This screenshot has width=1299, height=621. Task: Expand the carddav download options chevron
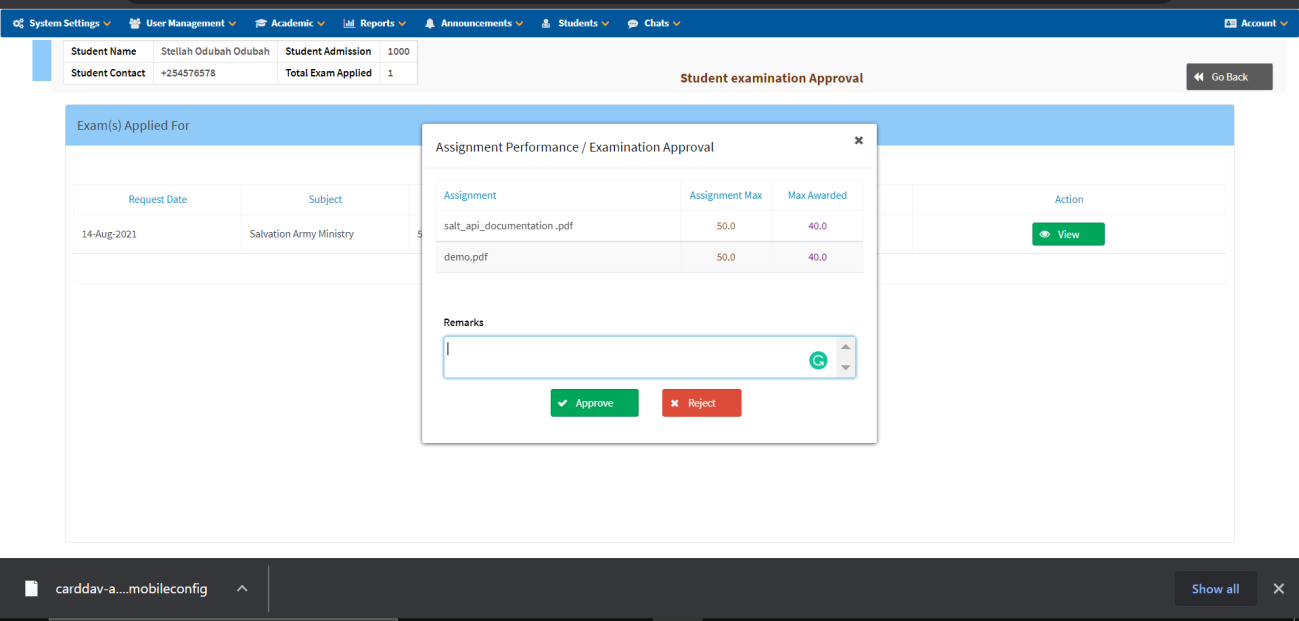(242, 588)
